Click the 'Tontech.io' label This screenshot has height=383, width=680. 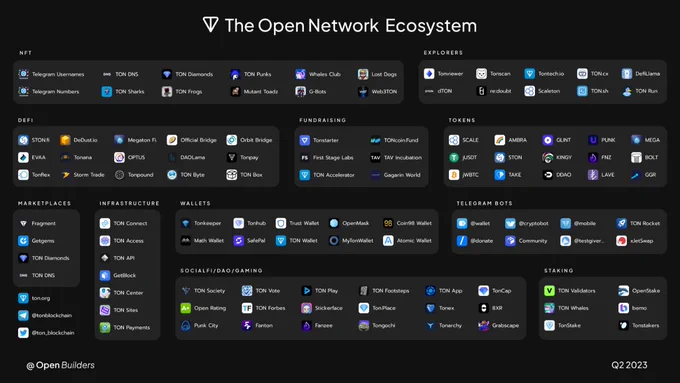pyautogui.click(x=551, y=74)
